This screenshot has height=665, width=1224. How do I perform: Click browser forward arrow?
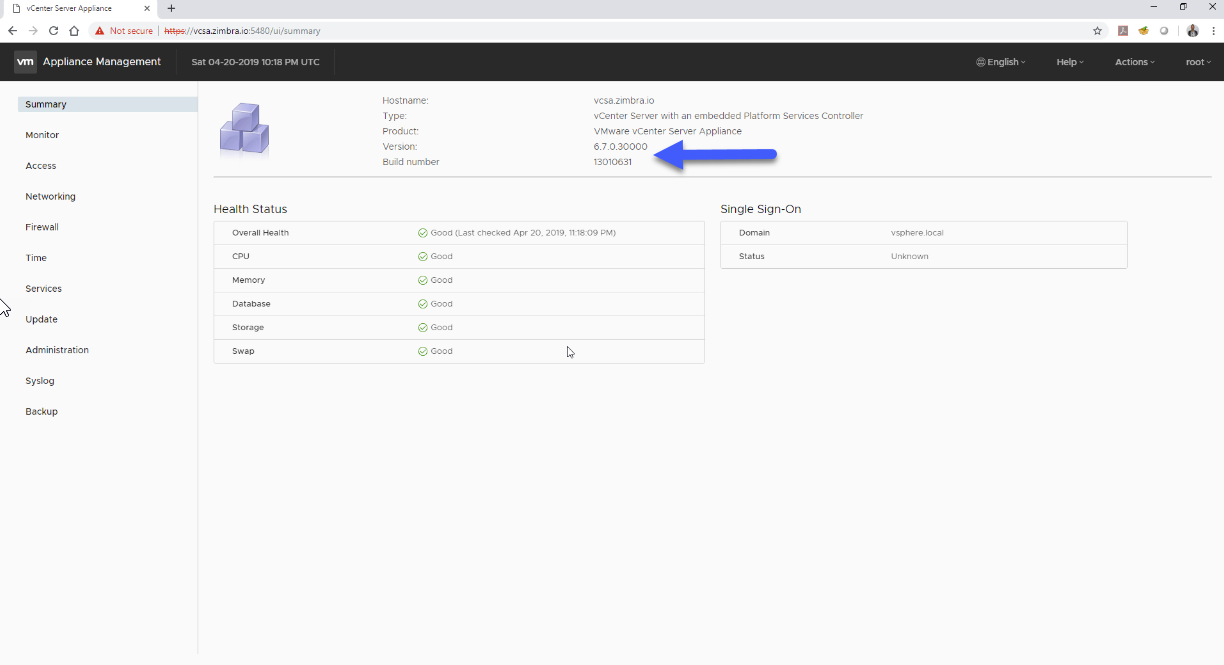[33, 31]
